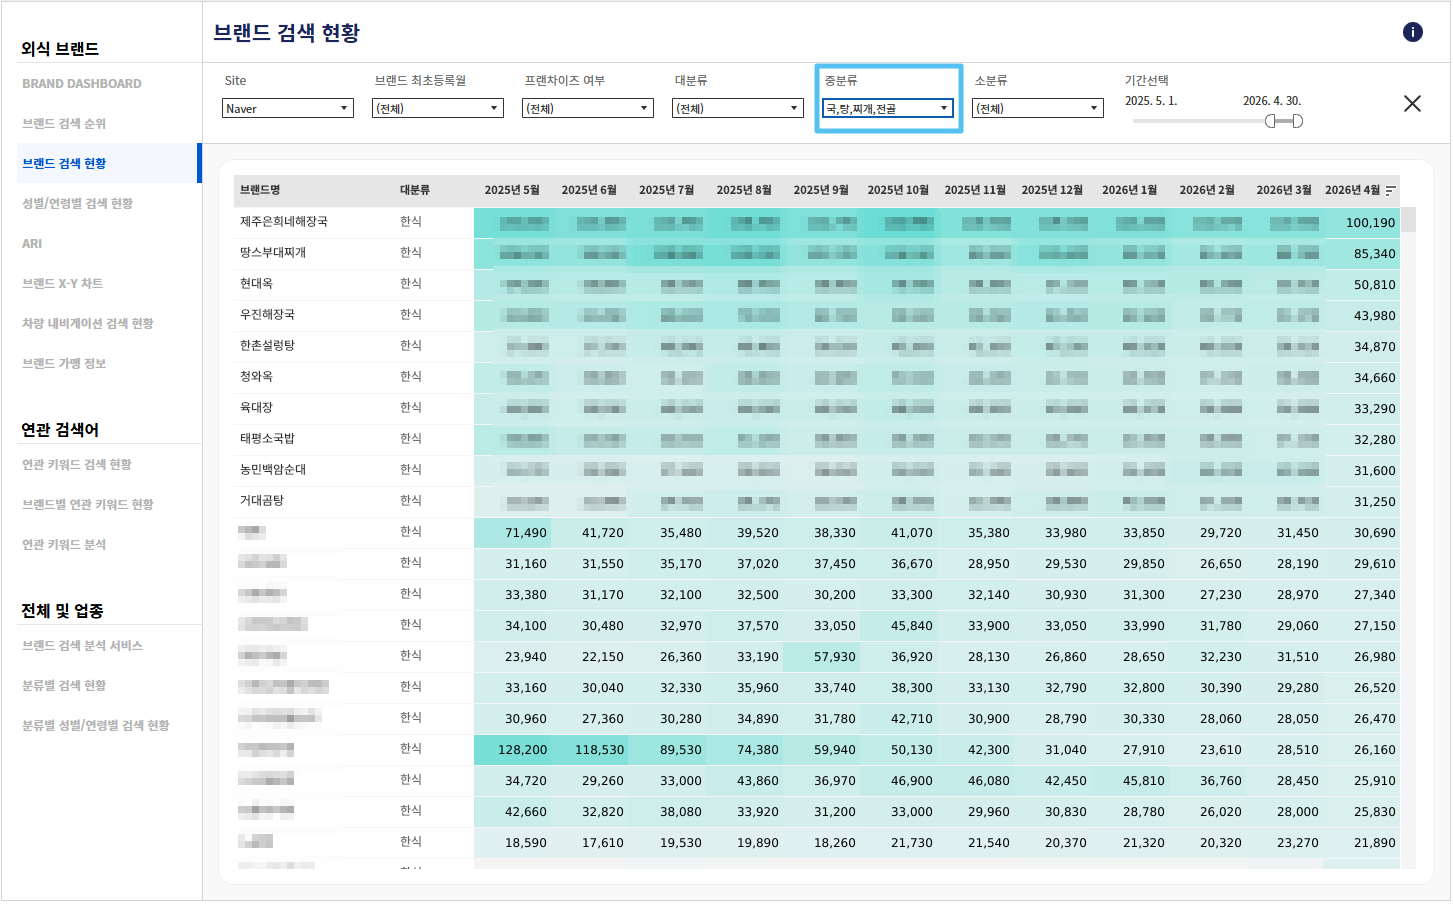
Task: Open the 대분류 filter dropdown
Action: [738, 108]
